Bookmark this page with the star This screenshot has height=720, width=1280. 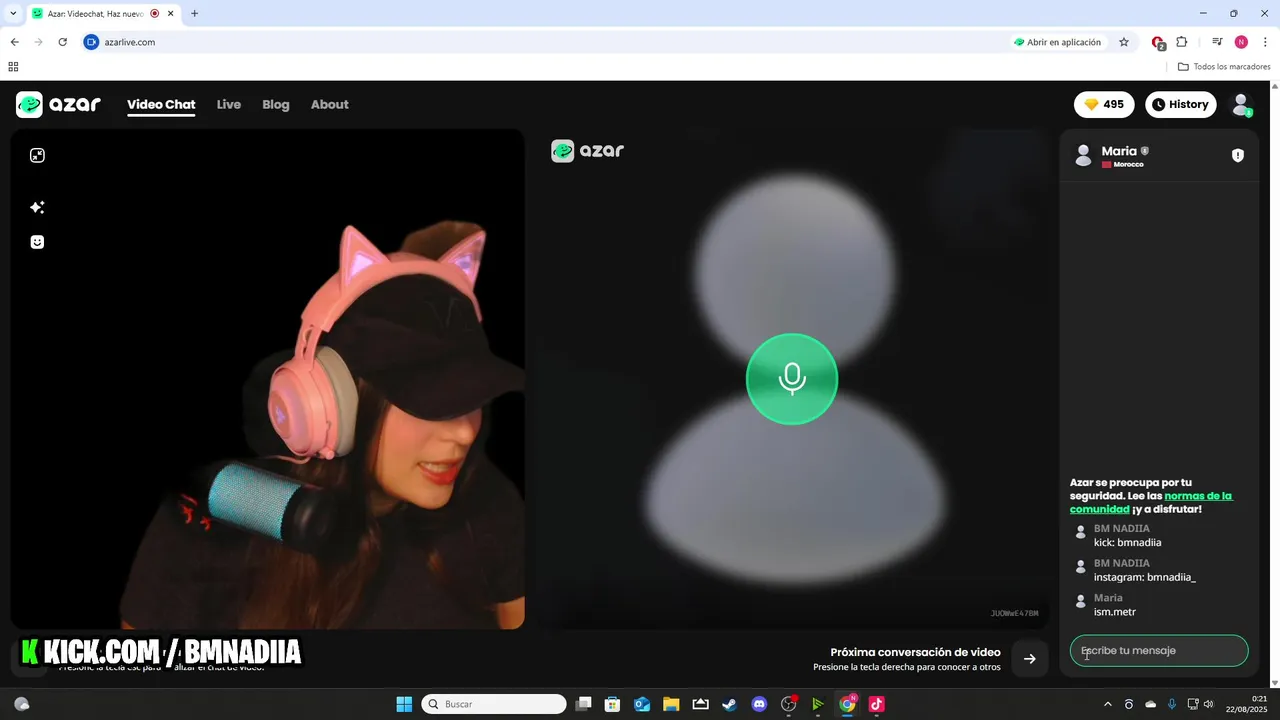(x=1124, y=42)
